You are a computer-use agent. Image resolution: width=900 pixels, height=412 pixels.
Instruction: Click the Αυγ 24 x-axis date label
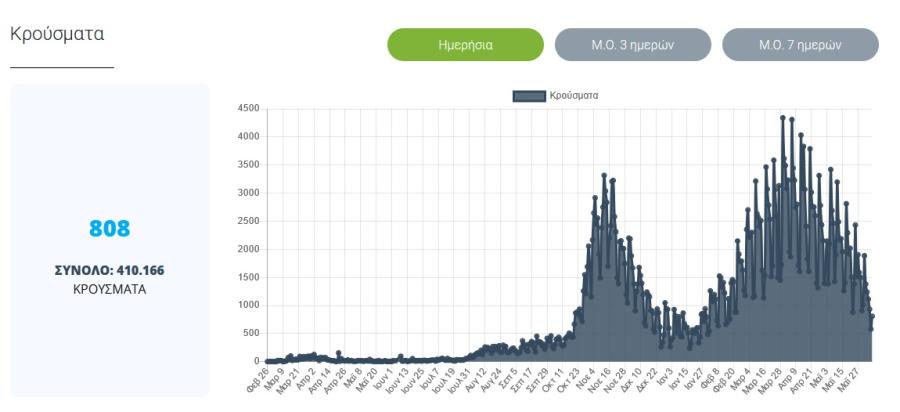pos(490,380)
